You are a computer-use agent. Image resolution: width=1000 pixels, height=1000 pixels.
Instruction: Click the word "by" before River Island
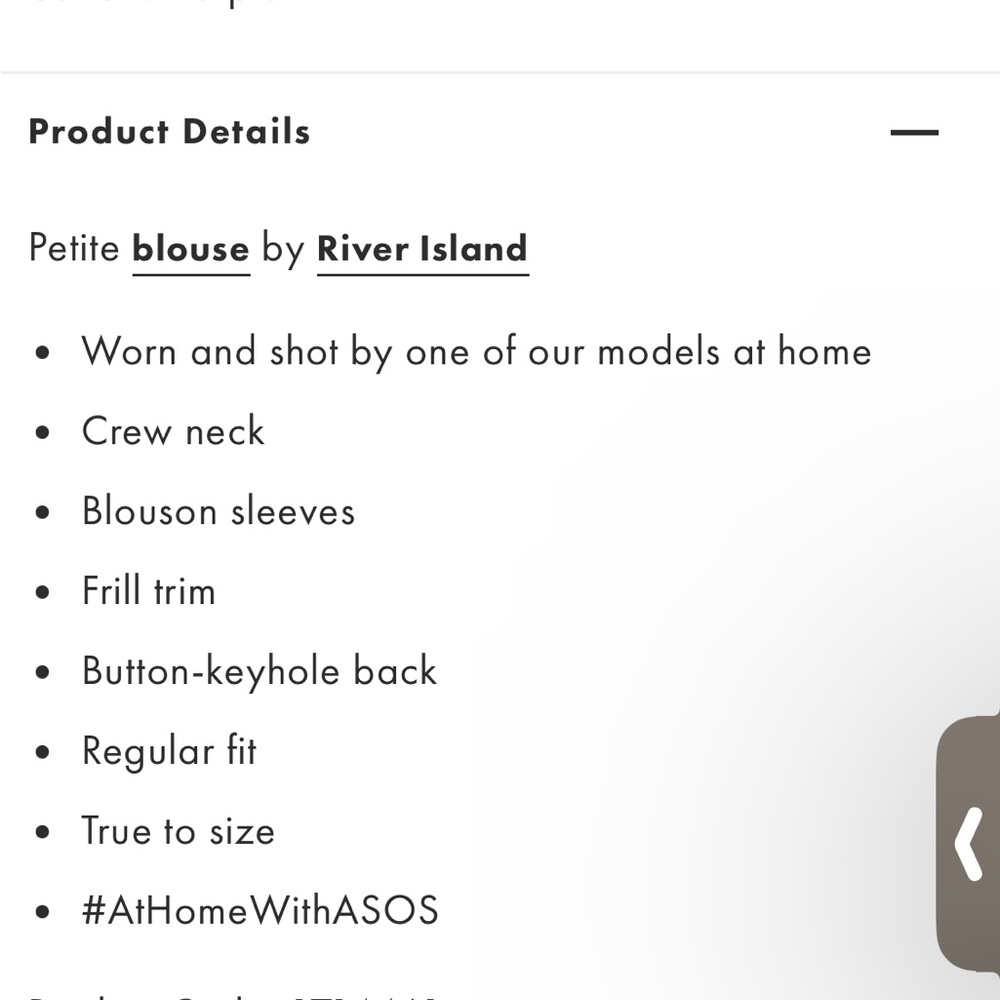283,250
